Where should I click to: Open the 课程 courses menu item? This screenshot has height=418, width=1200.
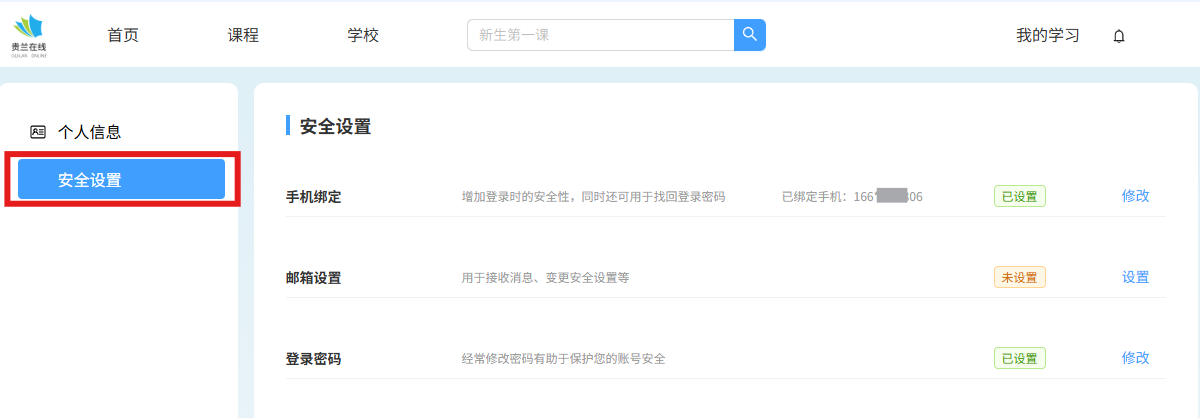243,35
